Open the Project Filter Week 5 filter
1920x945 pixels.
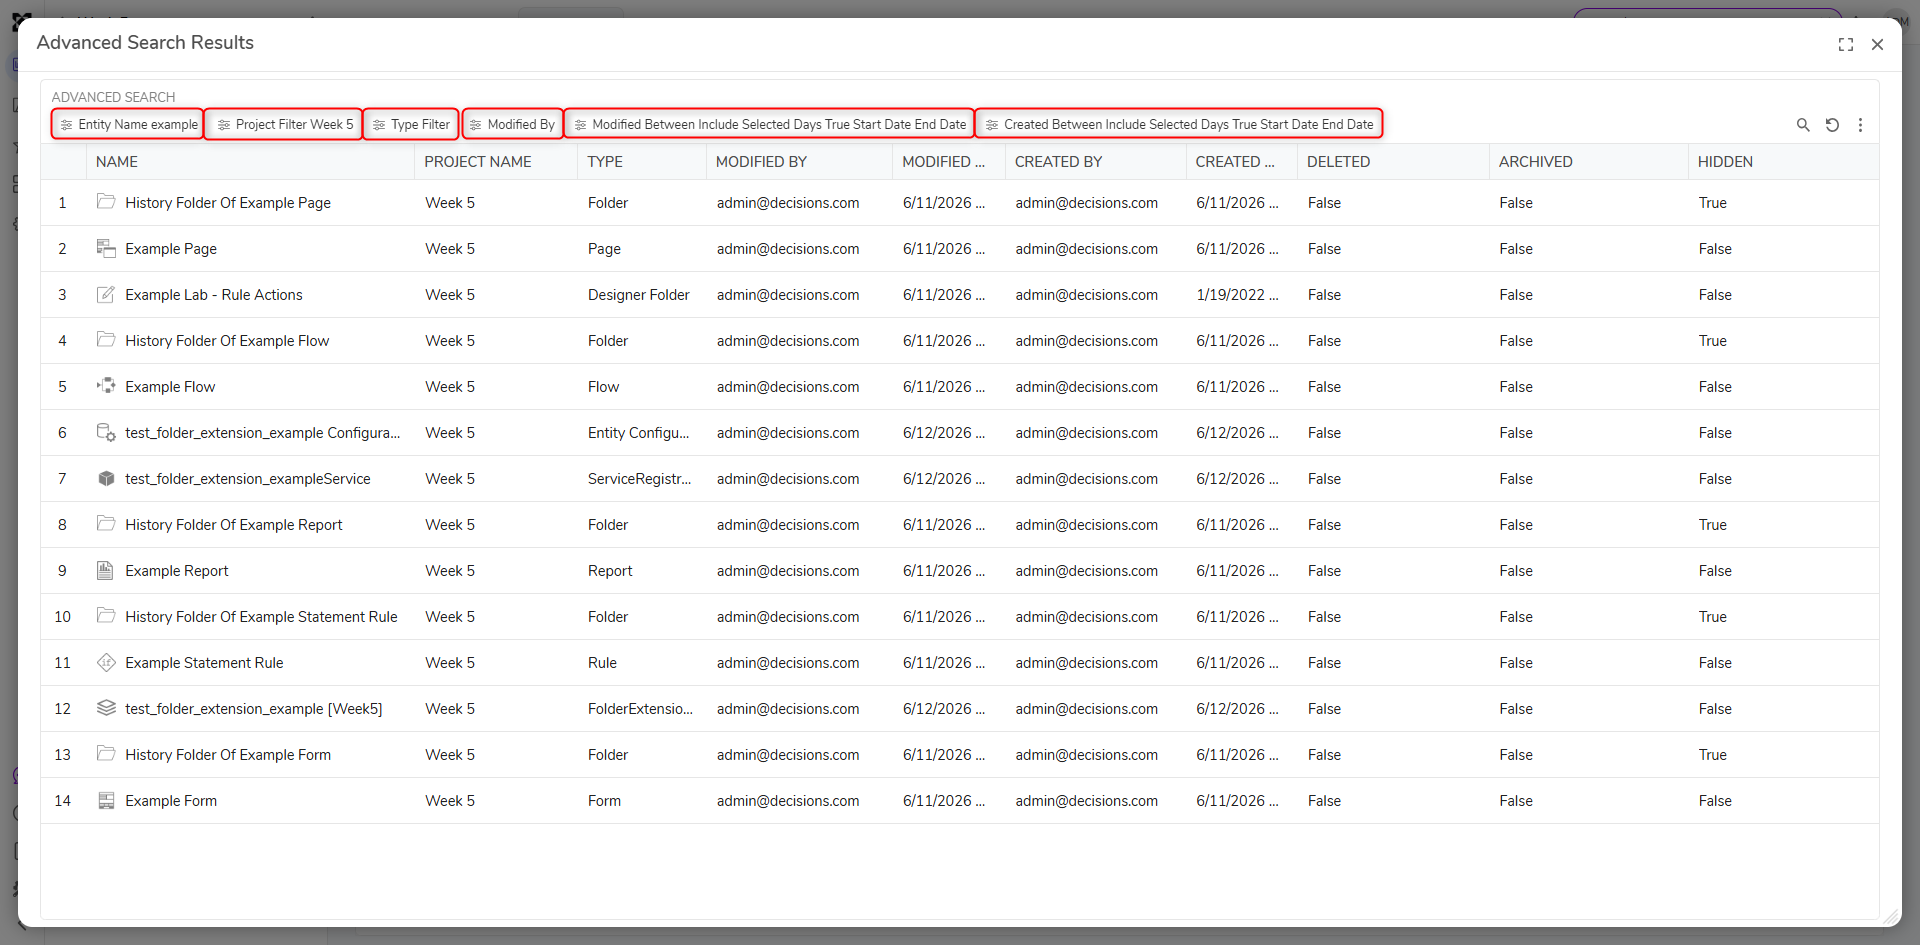click(x=284, y=124)
